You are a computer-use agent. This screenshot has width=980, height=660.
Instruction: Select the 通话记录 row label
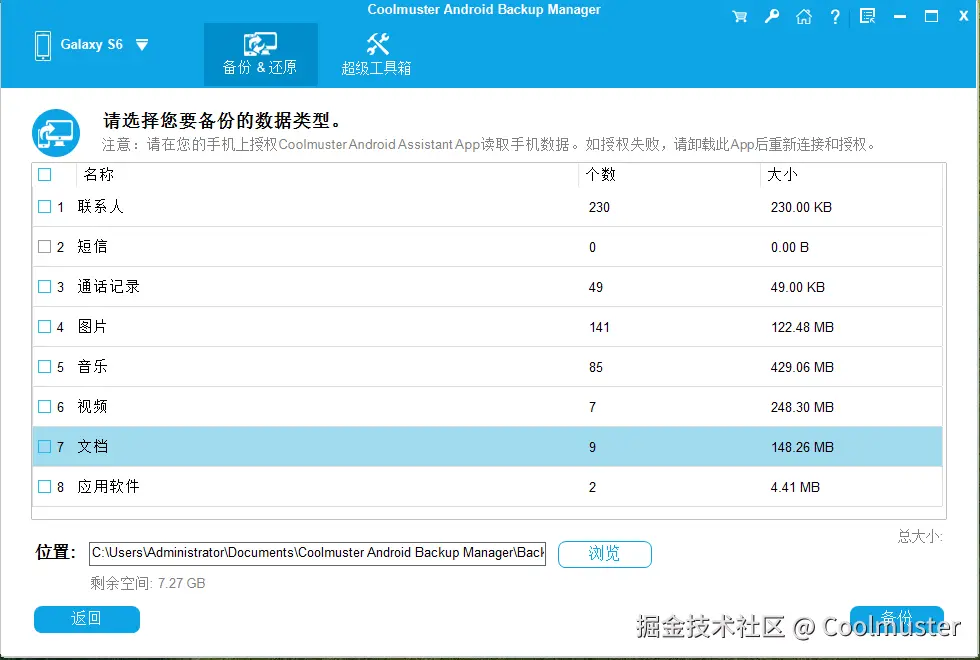click(x=108, y=287)
